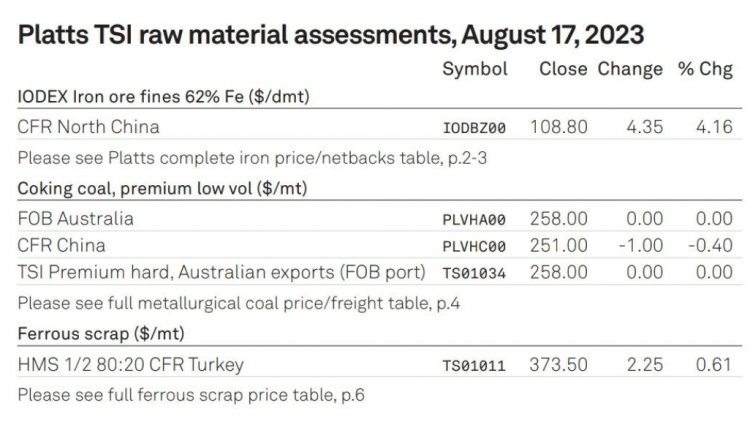This screenshot has width=750, height=430.
Task: Click the -1.00 change value for CFR China
Action: click(640, 246)
